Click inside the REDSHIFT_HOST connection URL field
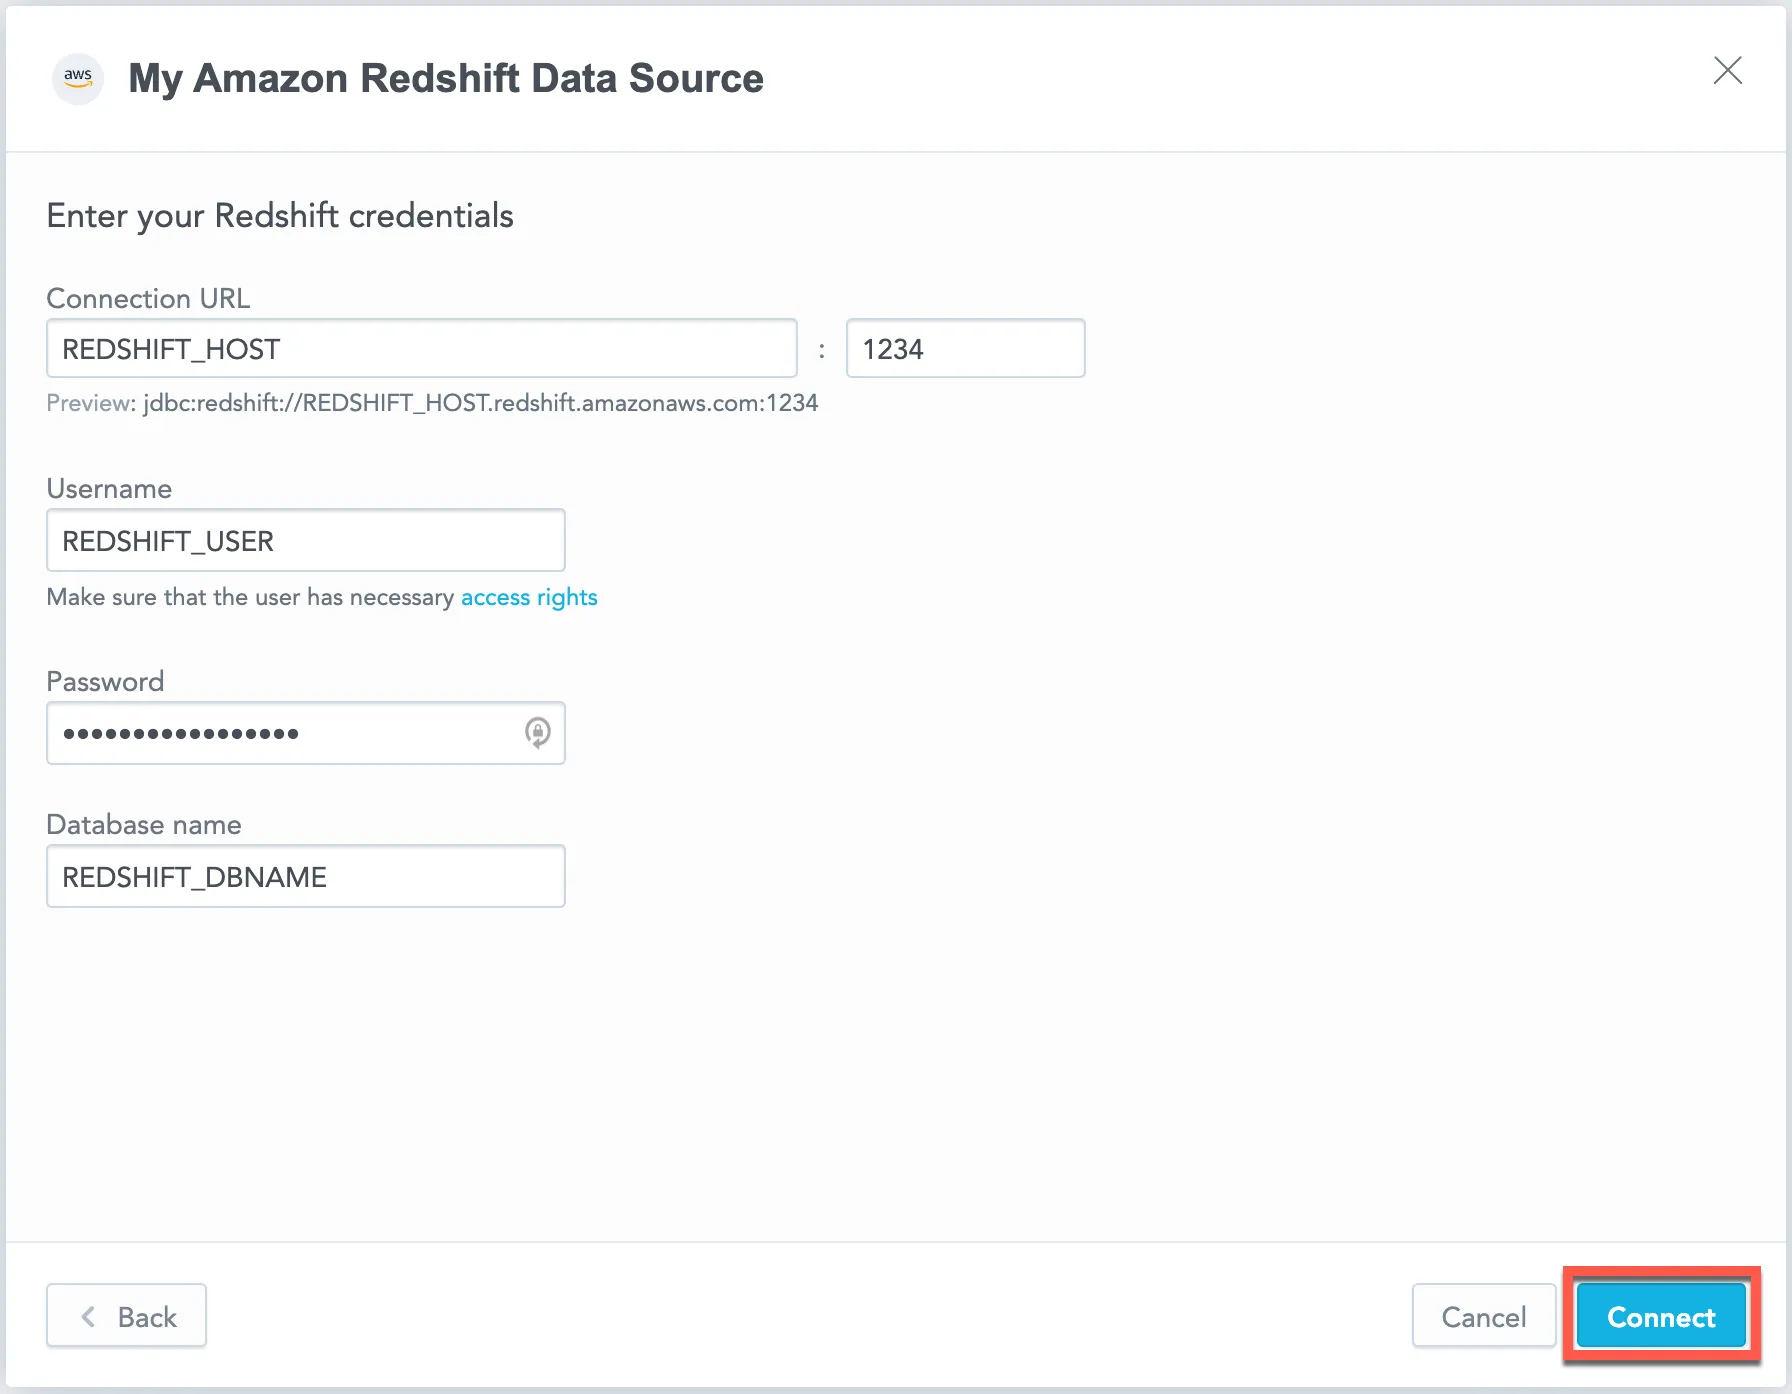The image size is (1792, 1394). point(420,348)
